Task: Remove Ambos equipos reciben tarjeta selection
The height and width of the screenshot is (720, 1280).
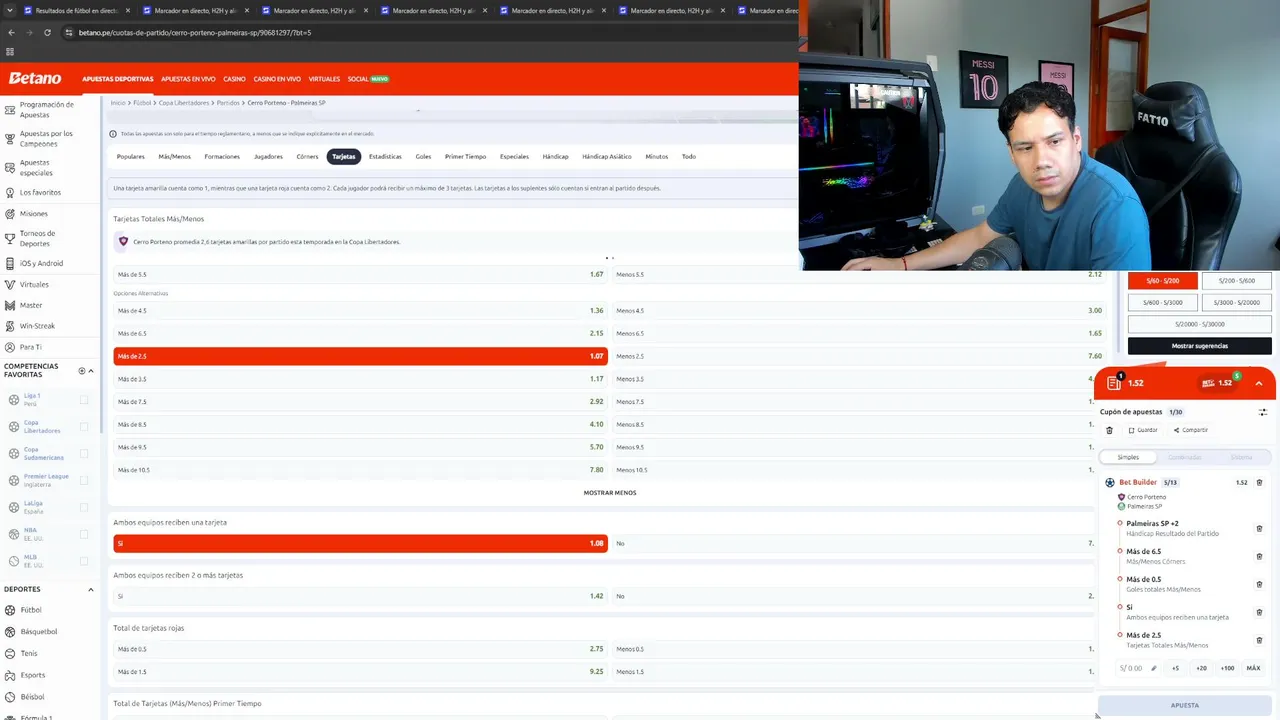Action: pos(1259,612)
